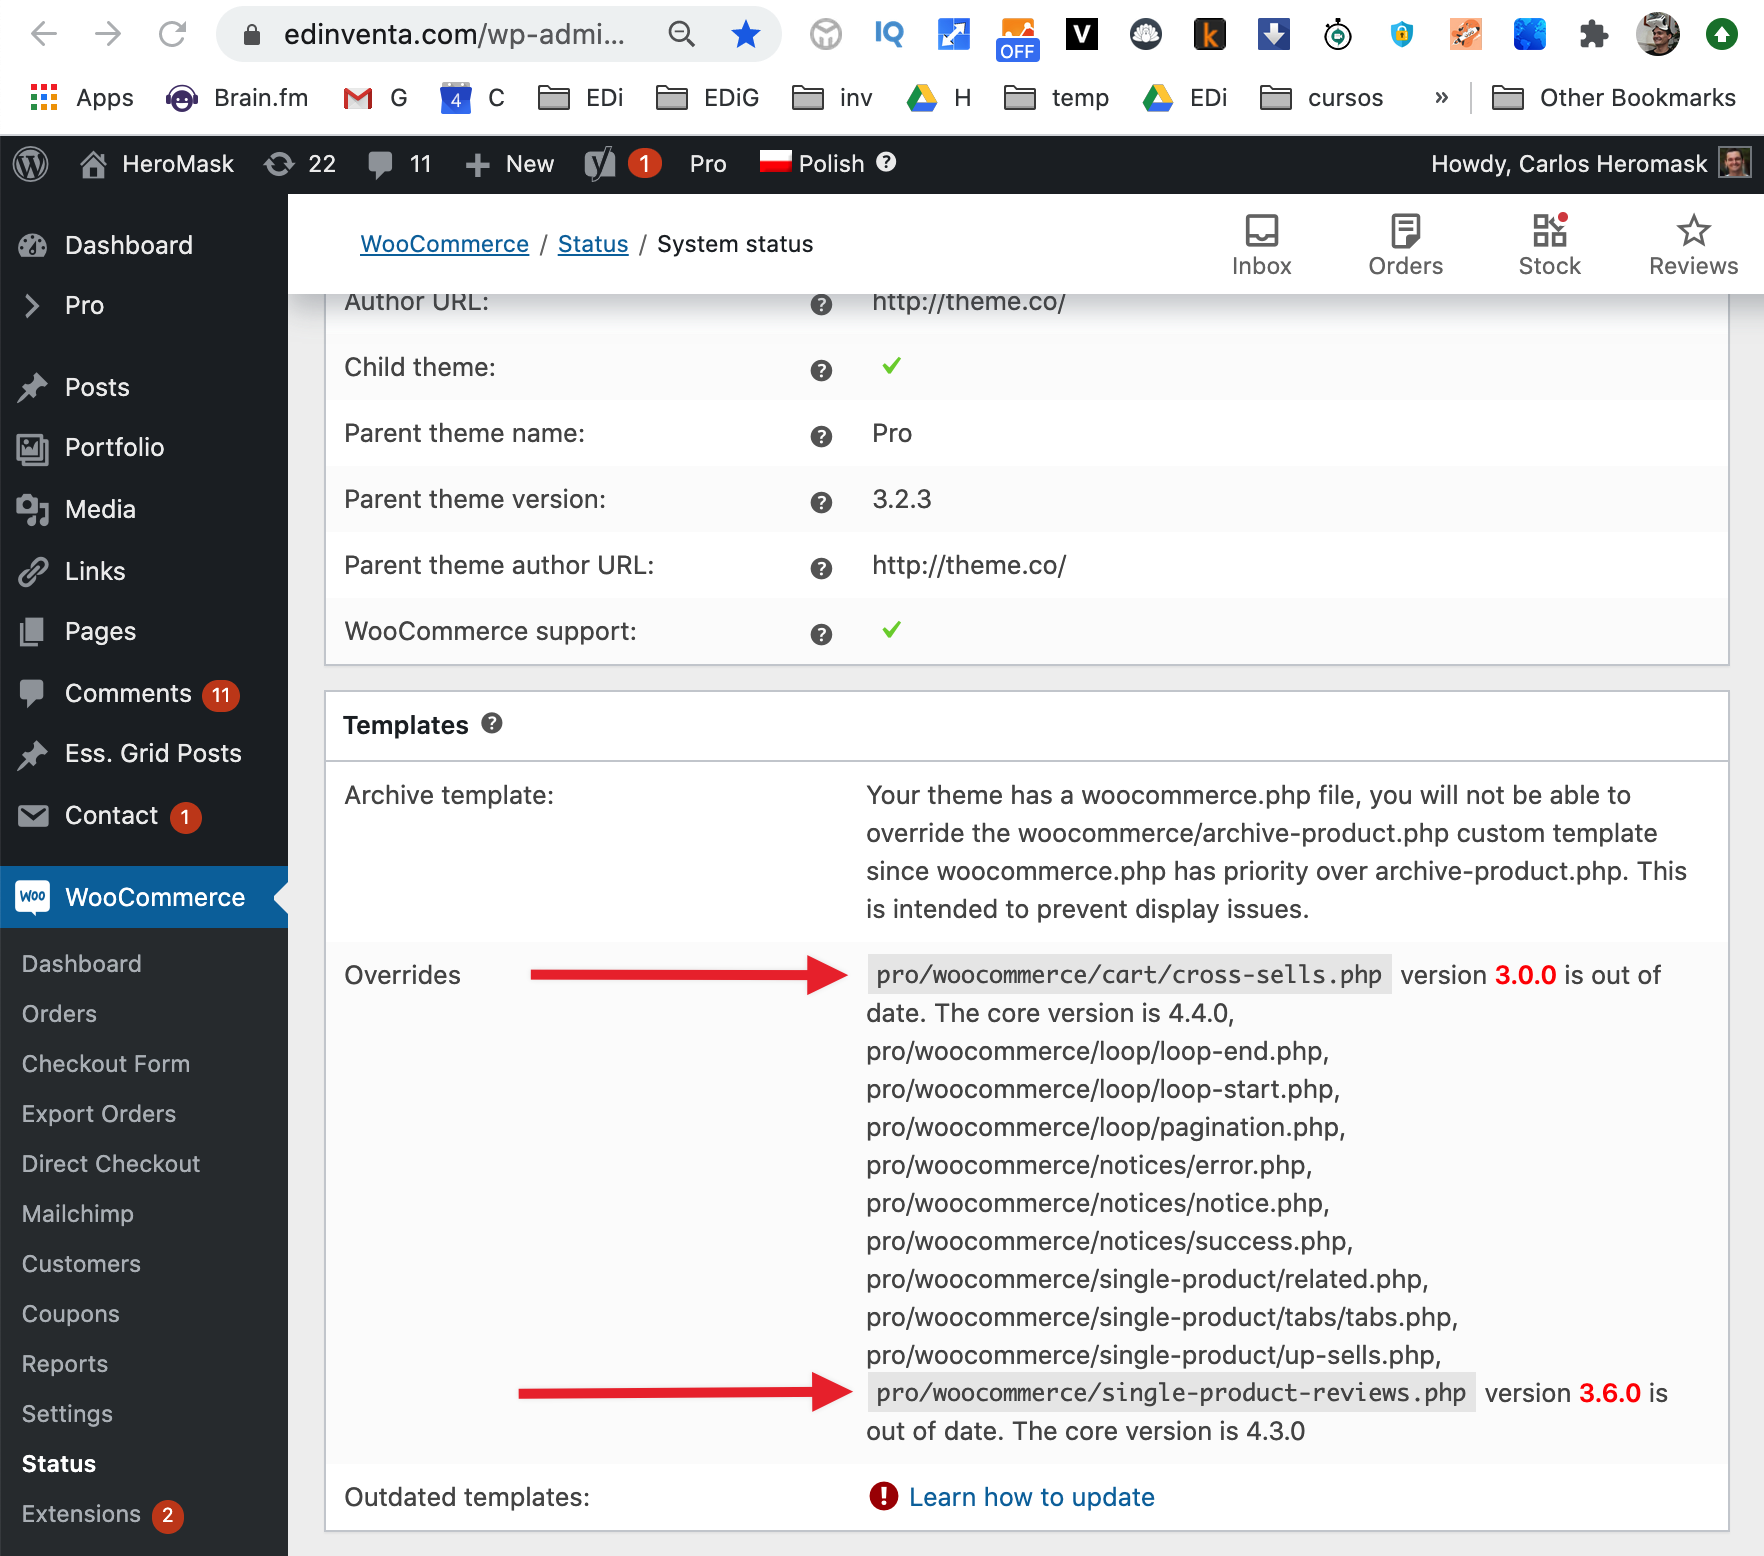
Task: Open the Stock activity panel
Action: [1550, 244]
